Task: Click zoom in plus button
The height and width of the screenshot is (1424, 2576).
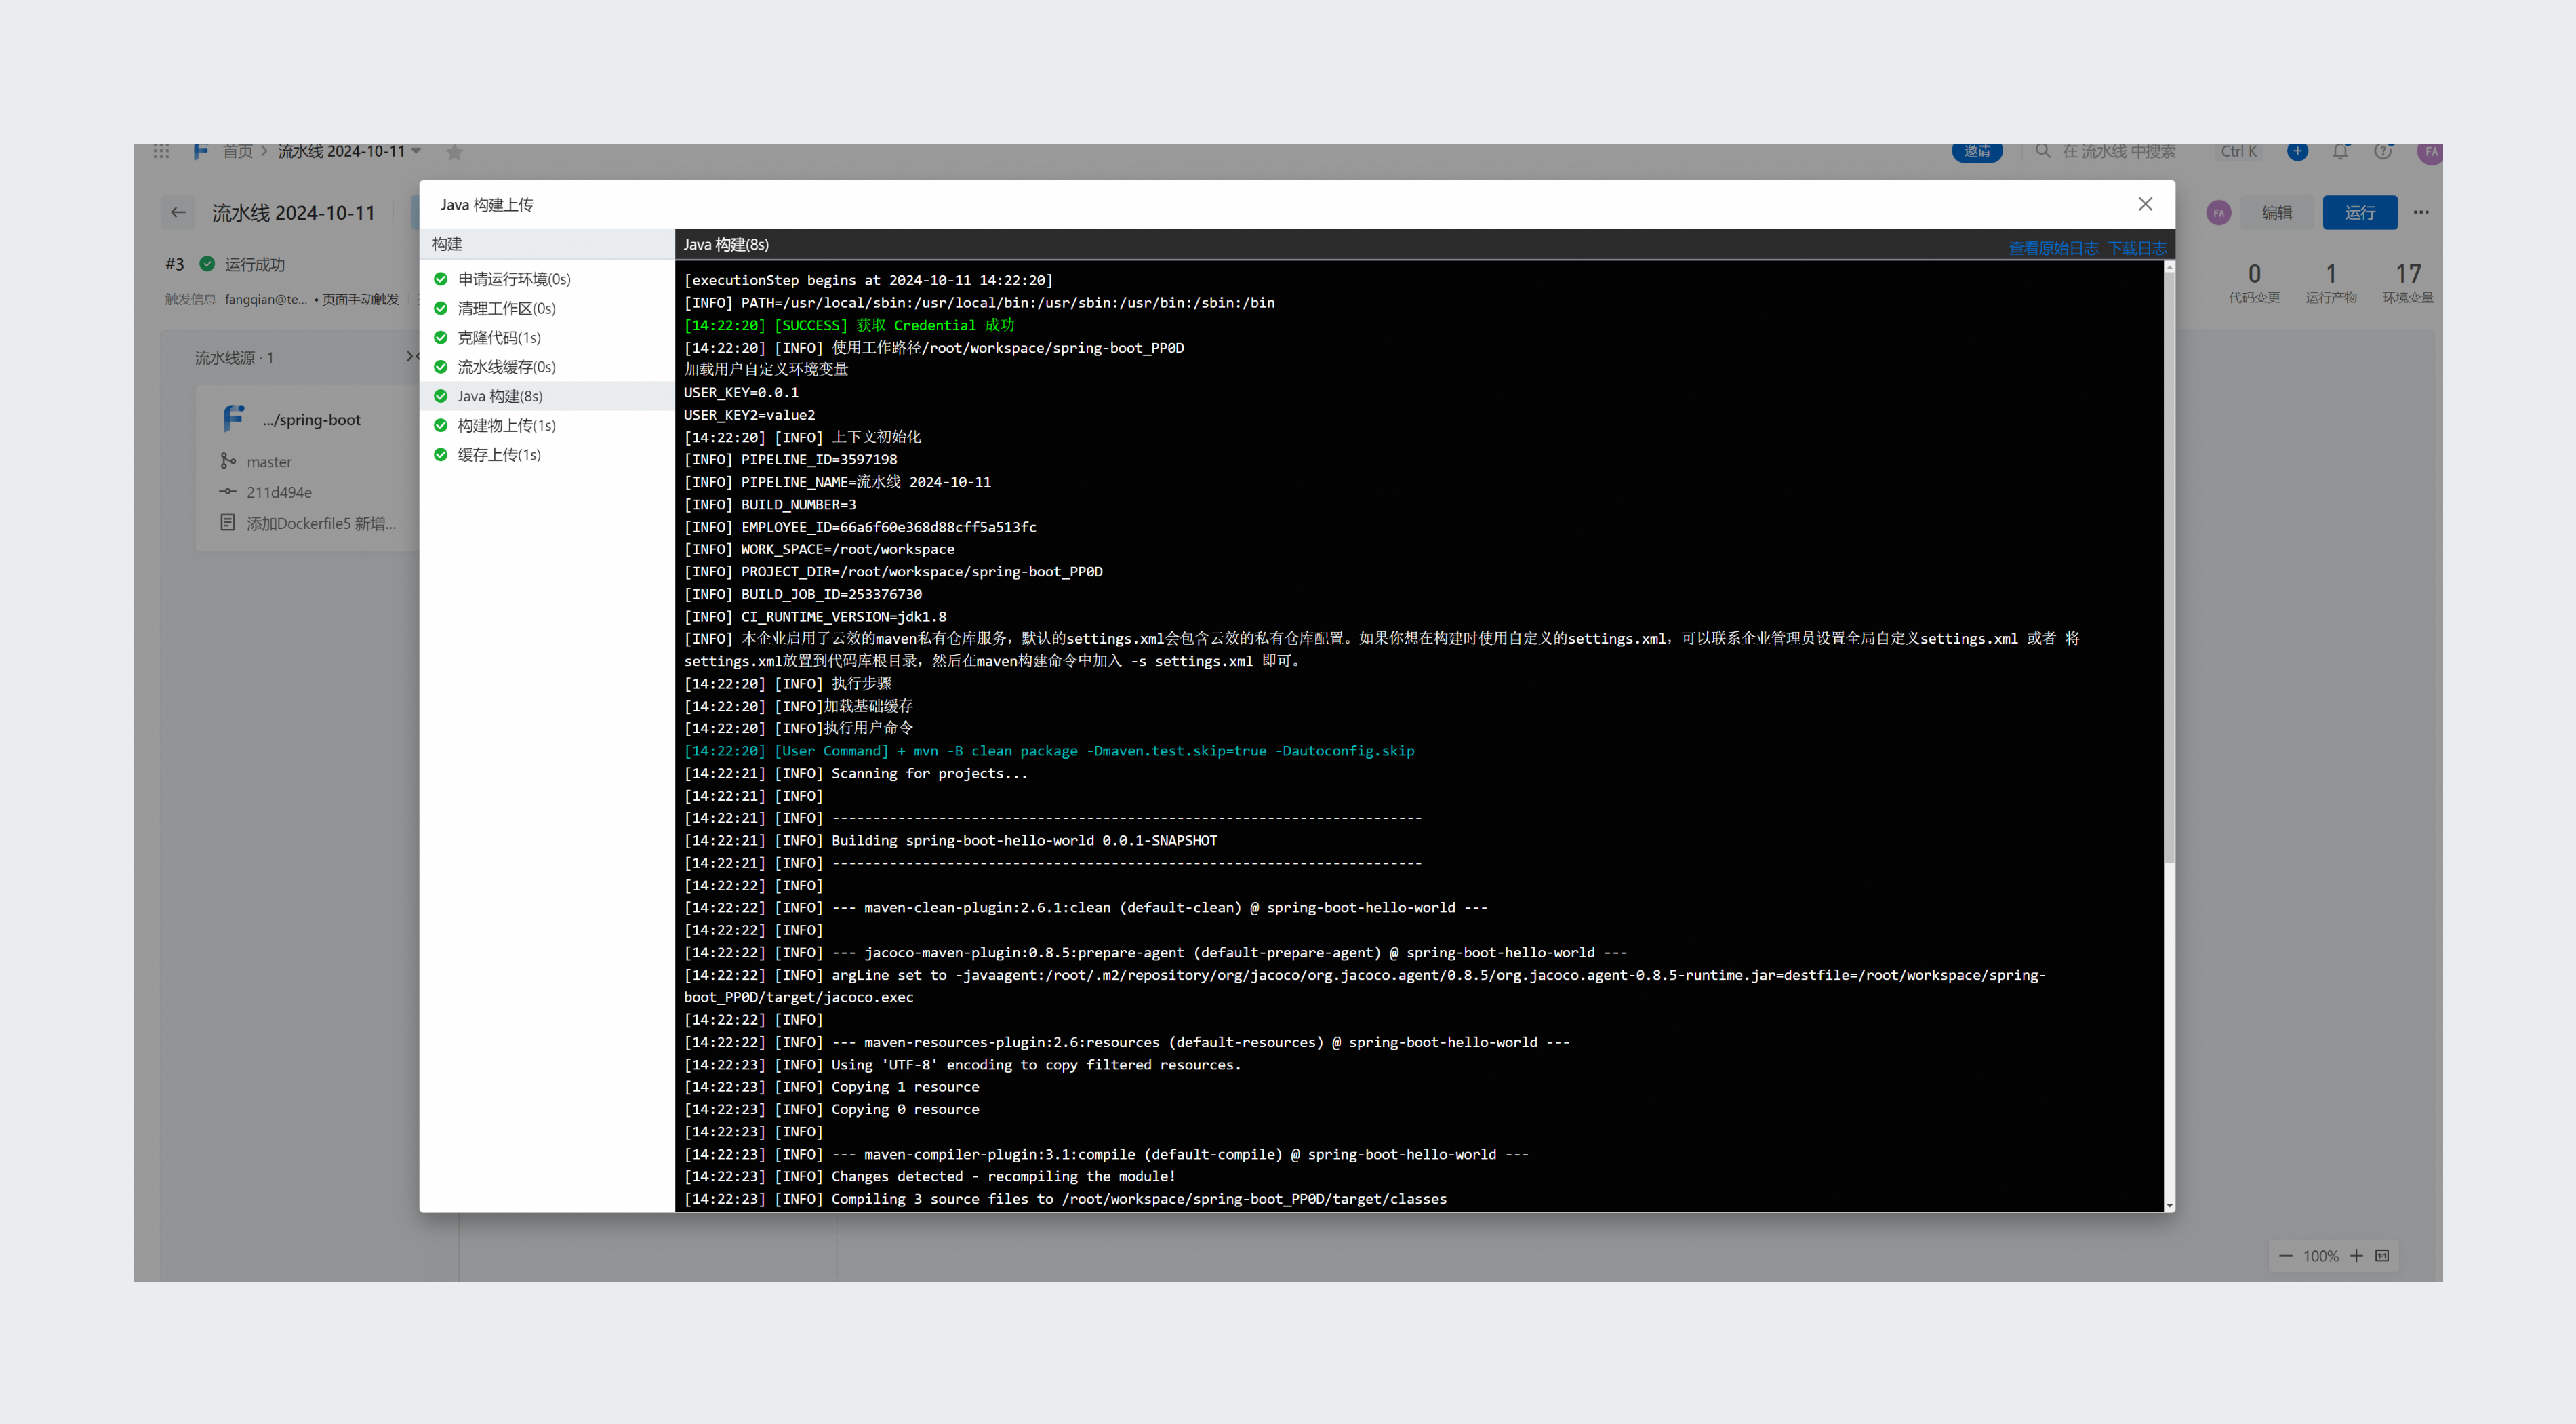Action: (2356, 1256)
